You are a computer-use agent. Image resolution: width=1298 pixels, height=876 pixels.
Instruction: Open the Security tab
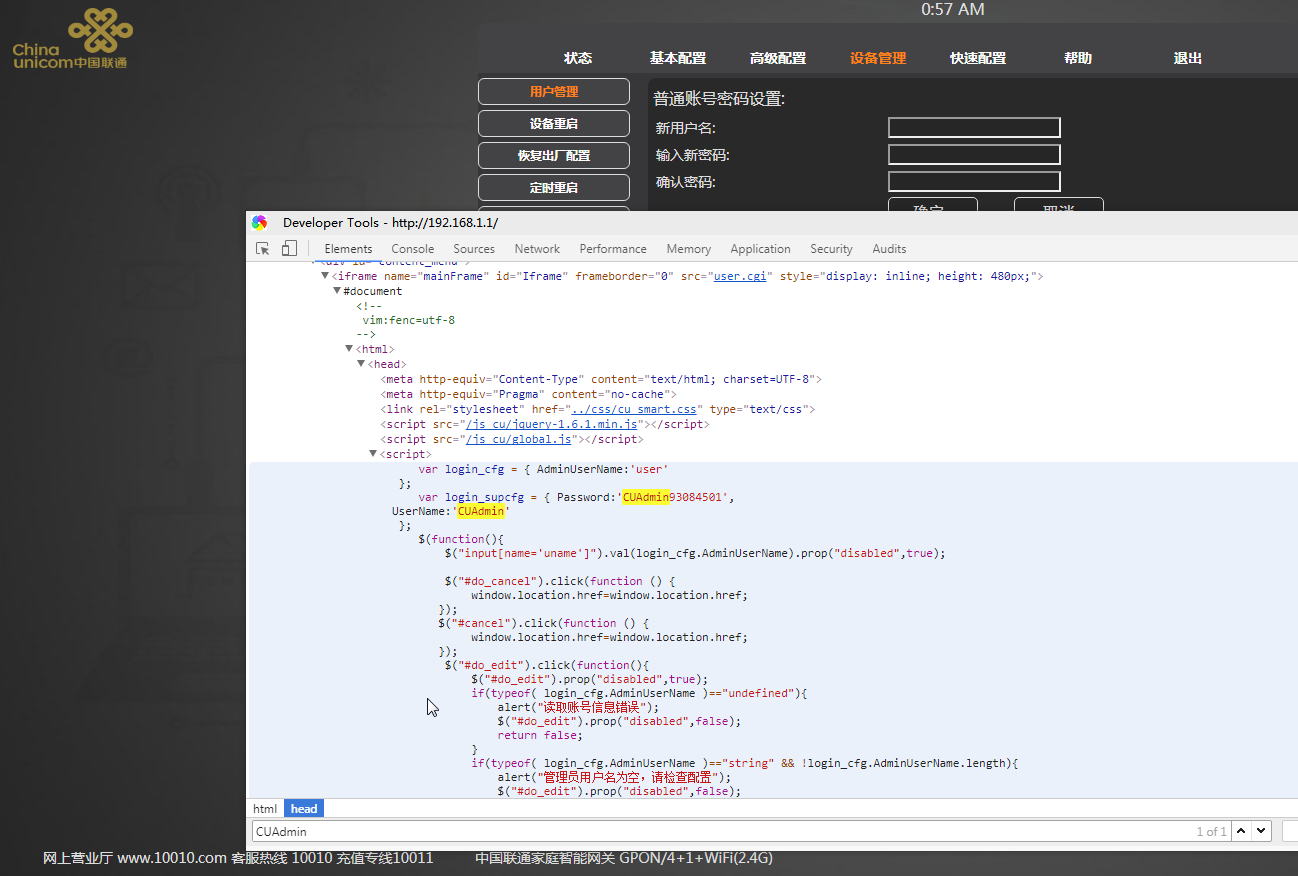coord(831,249)
